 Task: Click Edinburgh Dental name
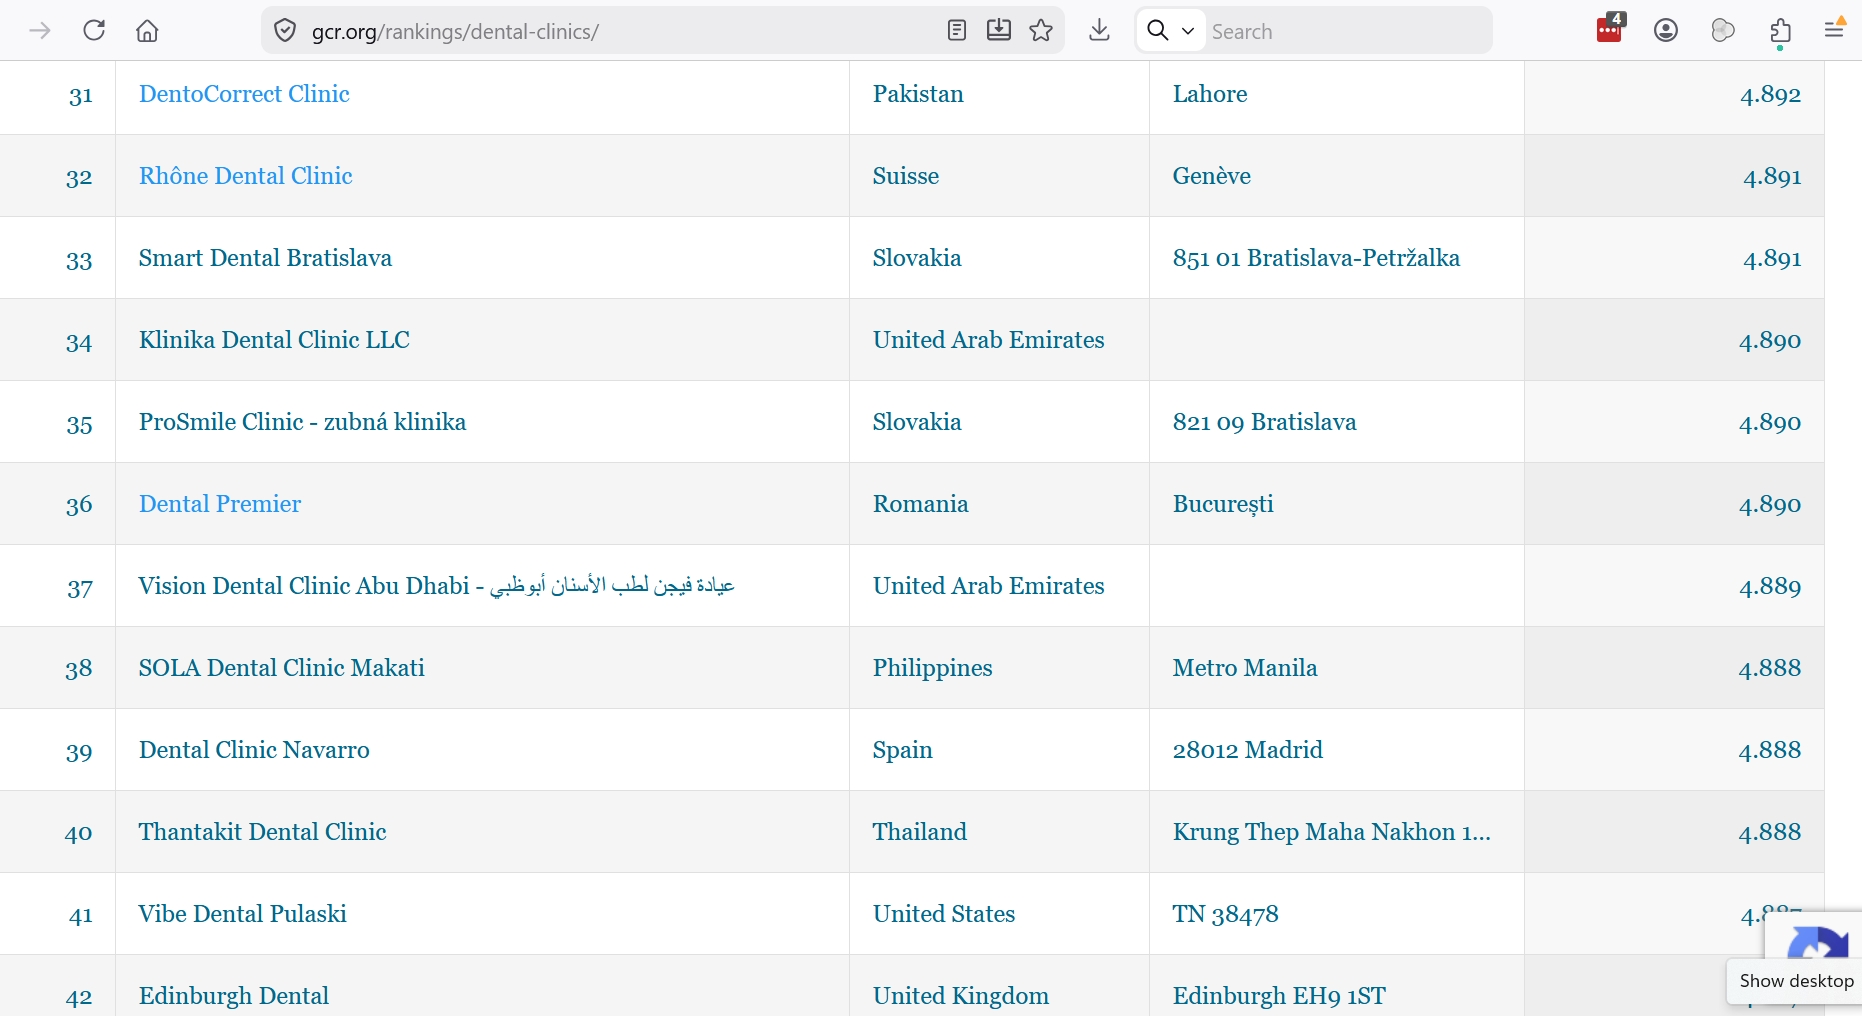pyautogui.click(x=234, y=996)
